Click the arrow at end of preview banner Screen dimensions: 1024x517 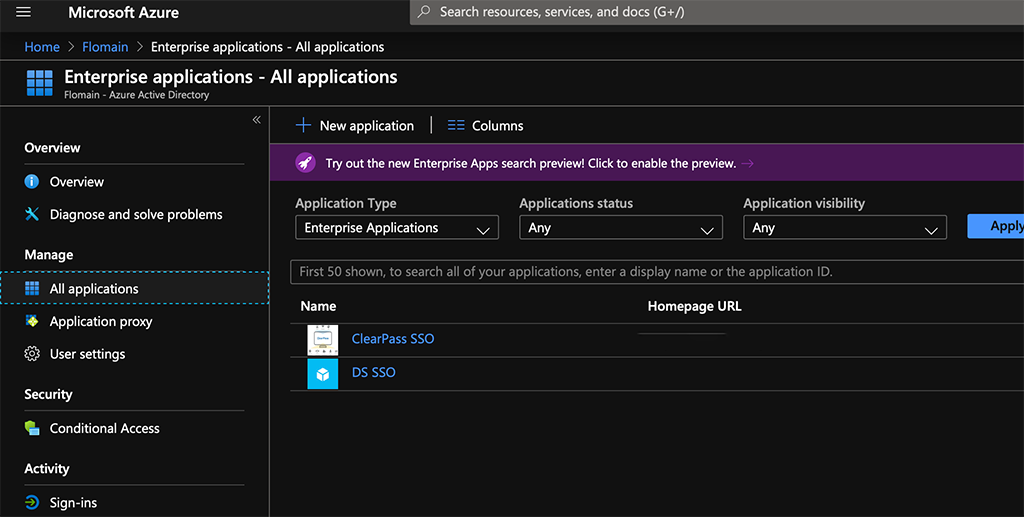coord(748,163)
